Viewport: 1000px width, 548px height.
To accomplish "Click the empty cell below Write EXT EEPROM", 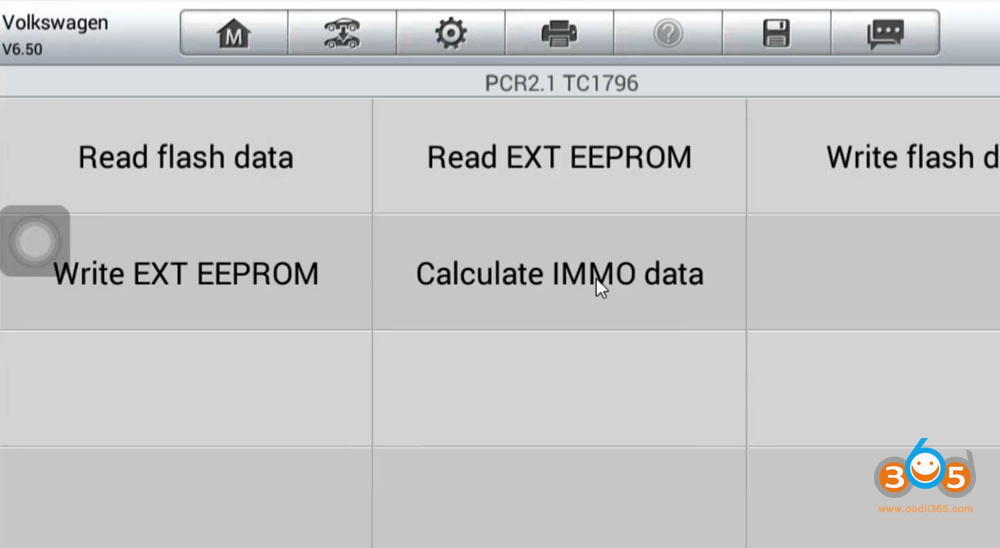I will pos(186,388).
